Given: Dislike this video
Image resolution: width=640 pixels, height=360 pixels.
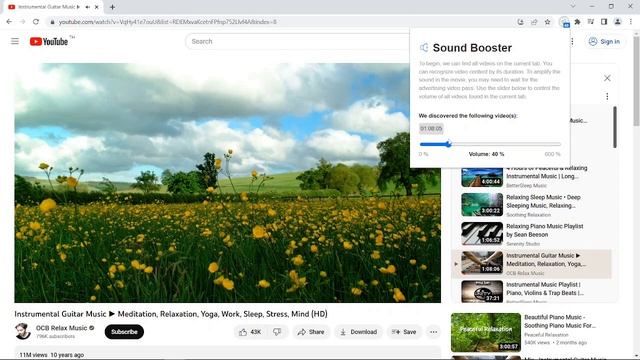Looking at the screenshot, I should pos(277,332).
